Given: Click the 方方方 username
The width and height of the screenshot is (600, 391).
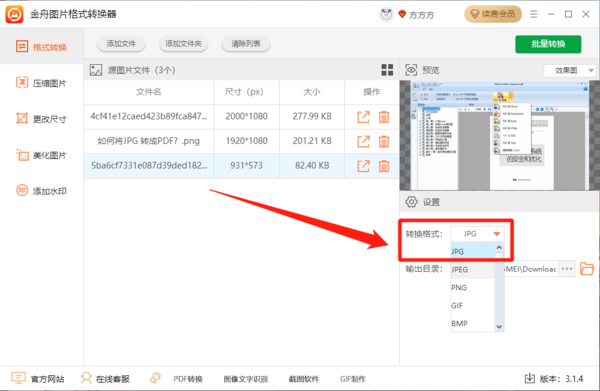Looking at the screenshot, I should tap(421, 15).
